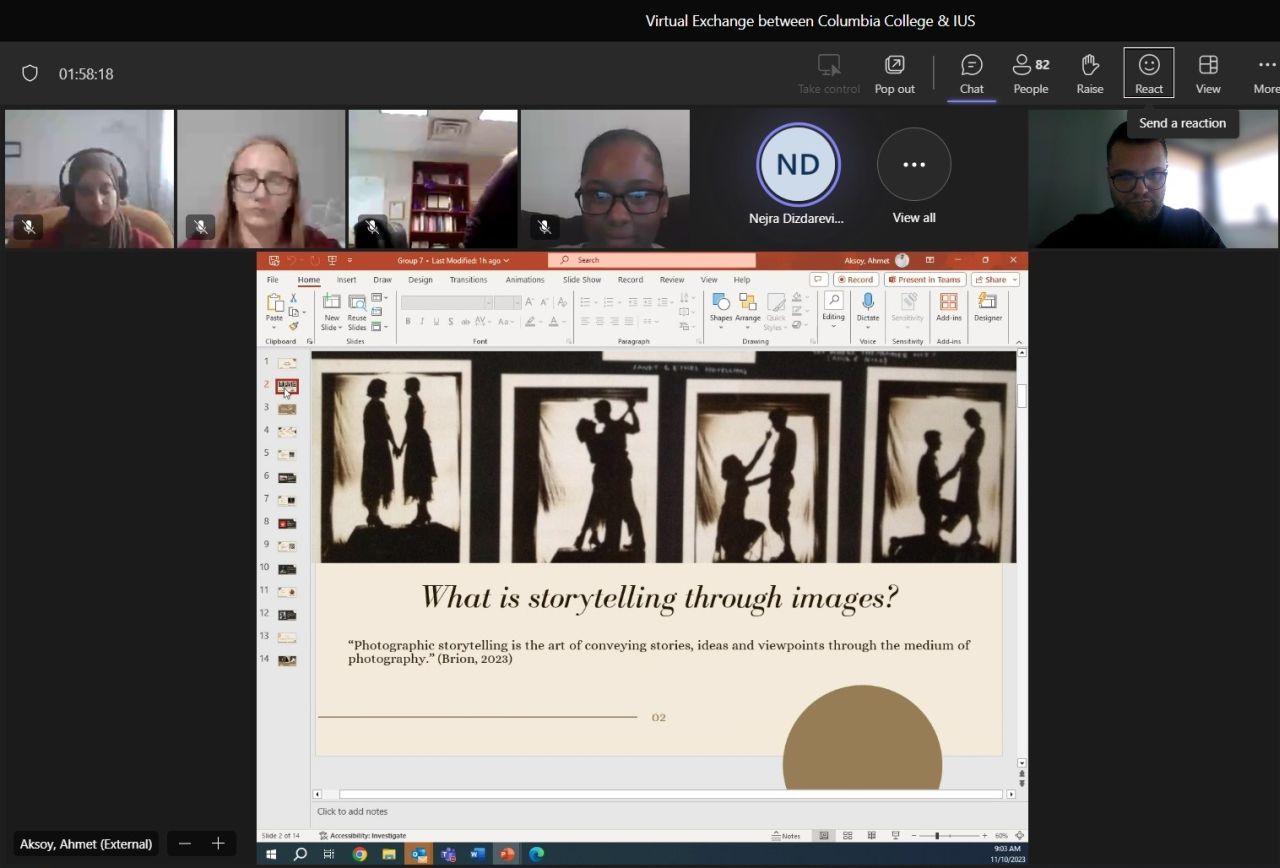Pop out the shared content window
The image size is (1280, 868).
coord(894,75)
